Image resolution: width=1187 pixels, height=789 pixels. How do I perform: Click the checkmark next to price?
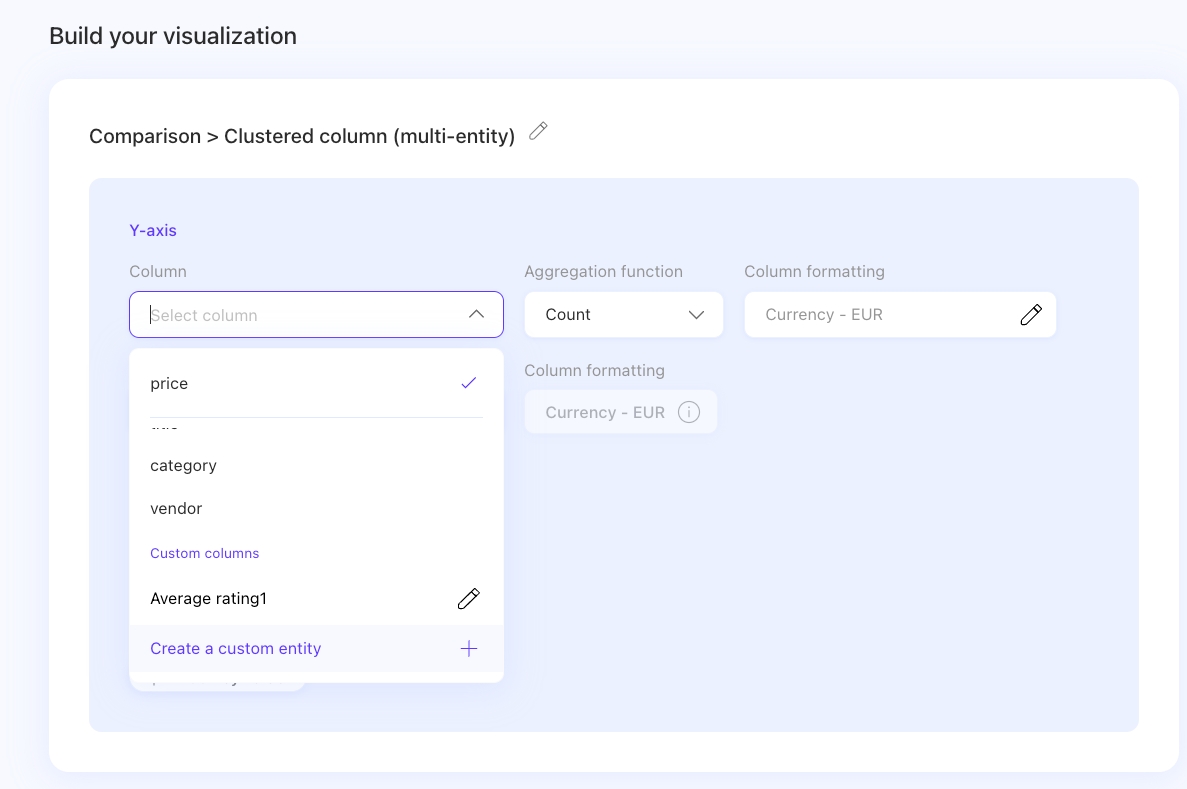tap(468, 383)
